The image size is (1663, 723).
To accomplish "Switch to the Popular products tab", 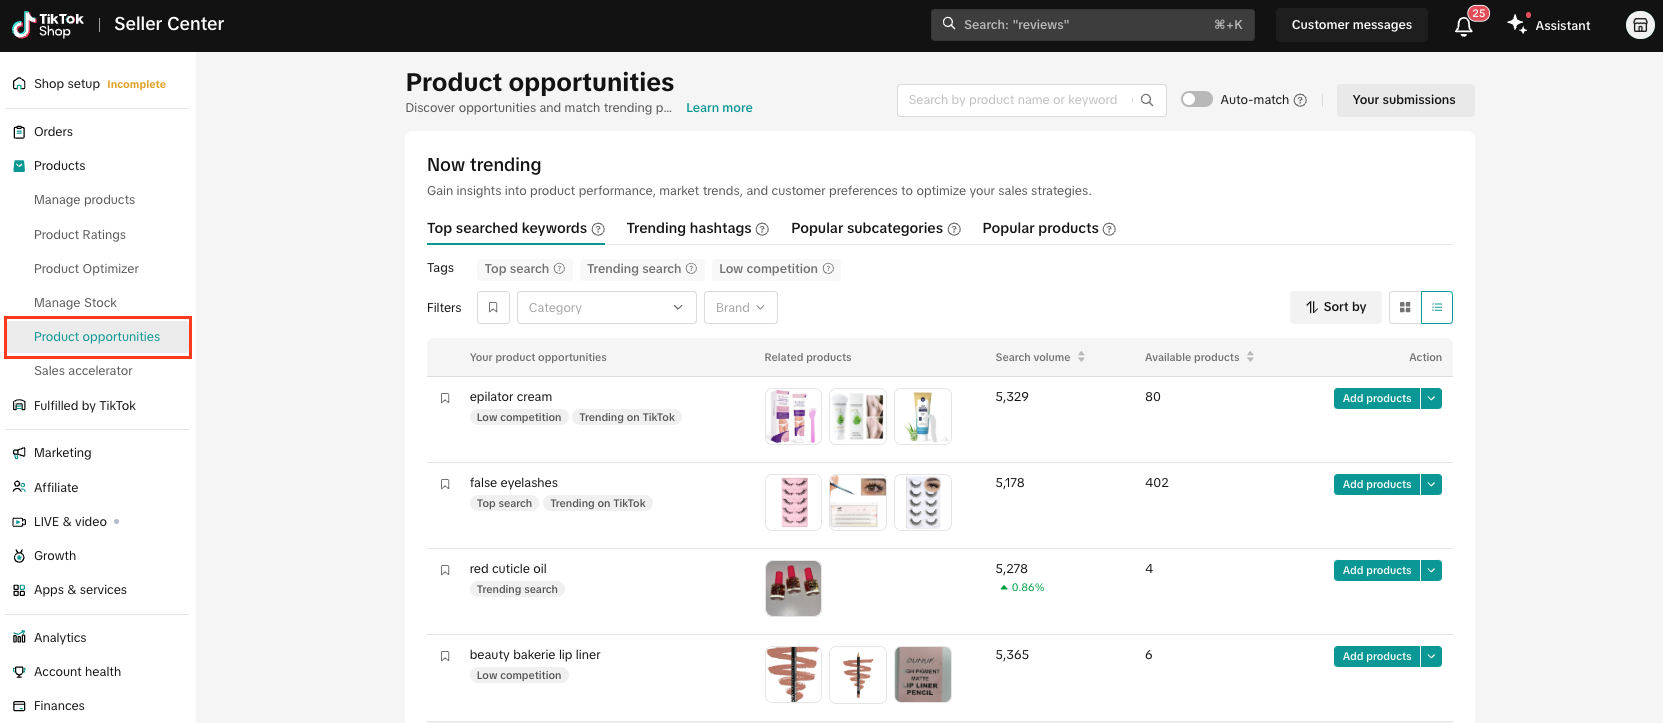I will (1040, 228).
